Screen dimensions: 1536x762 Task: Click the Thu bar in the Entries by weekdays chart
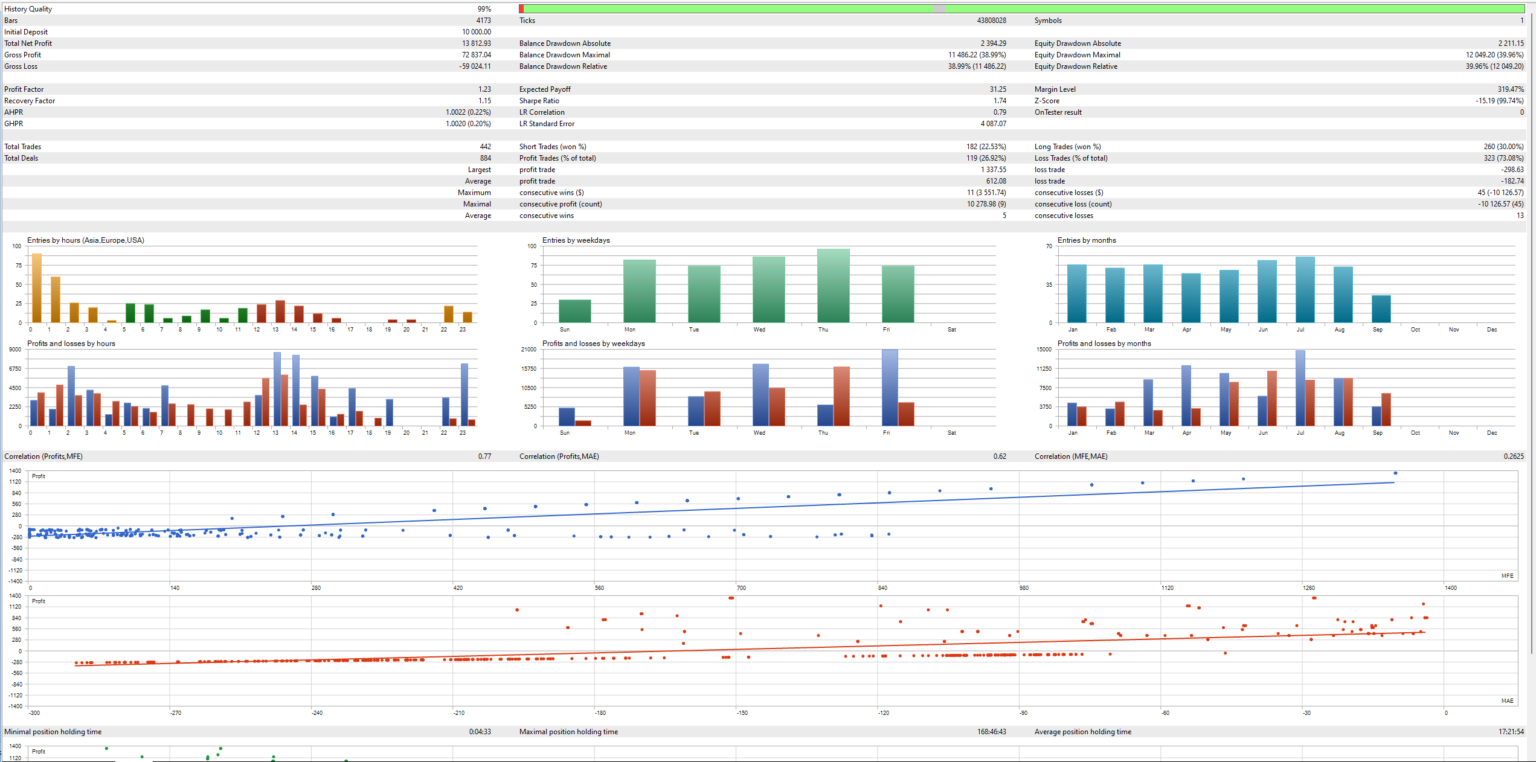pyautogui.click(x=831, y=285)
